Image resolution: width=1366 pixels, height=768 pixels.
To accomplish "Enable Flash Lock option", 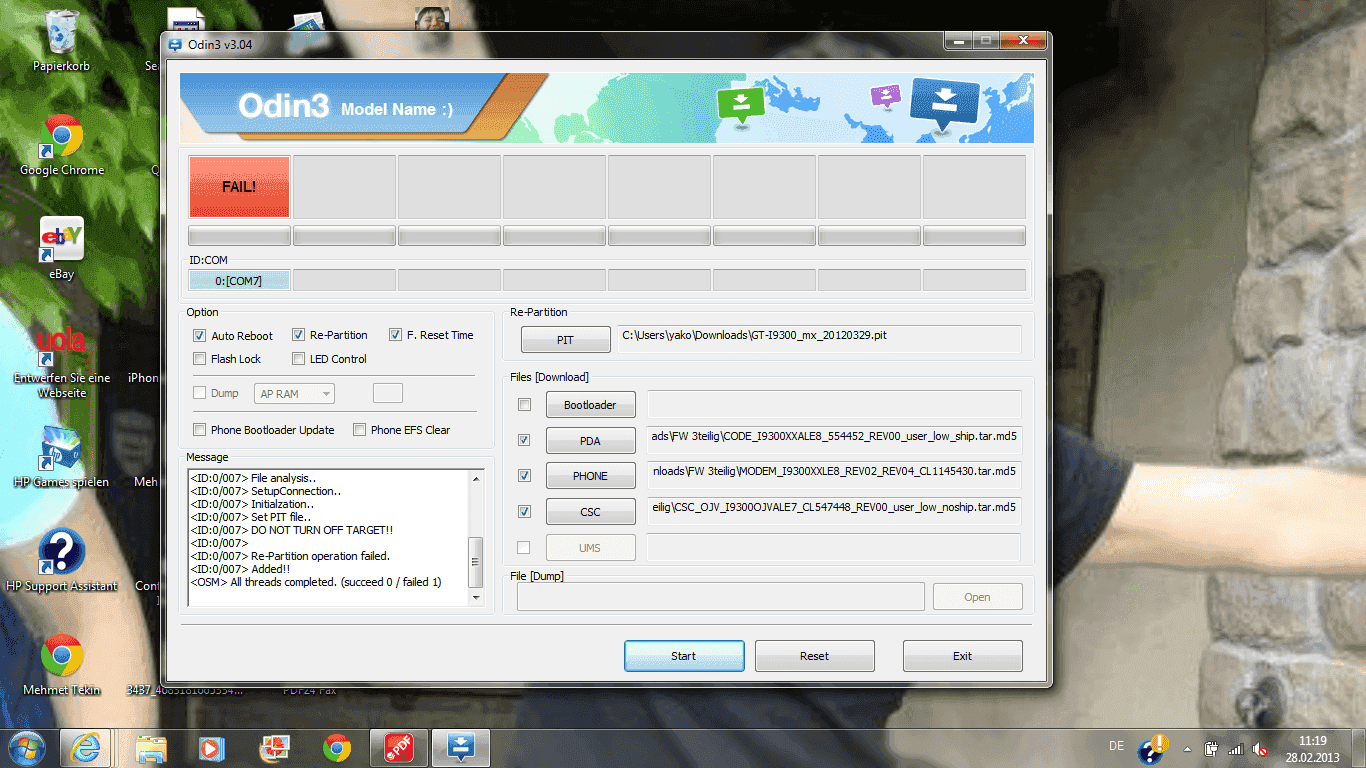I will (200, 359).
